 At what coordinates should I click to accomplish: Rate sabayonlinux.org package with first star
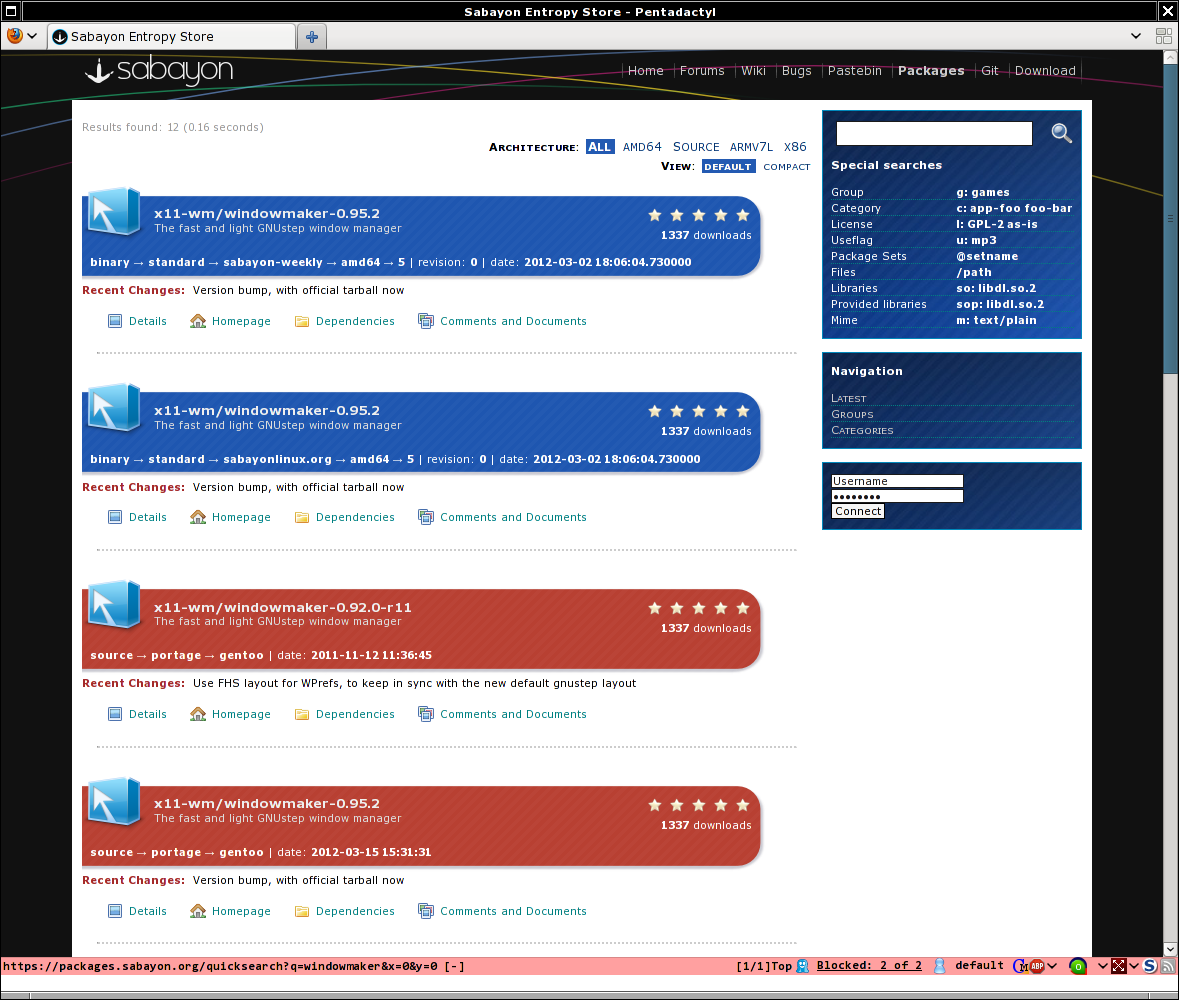654,411
